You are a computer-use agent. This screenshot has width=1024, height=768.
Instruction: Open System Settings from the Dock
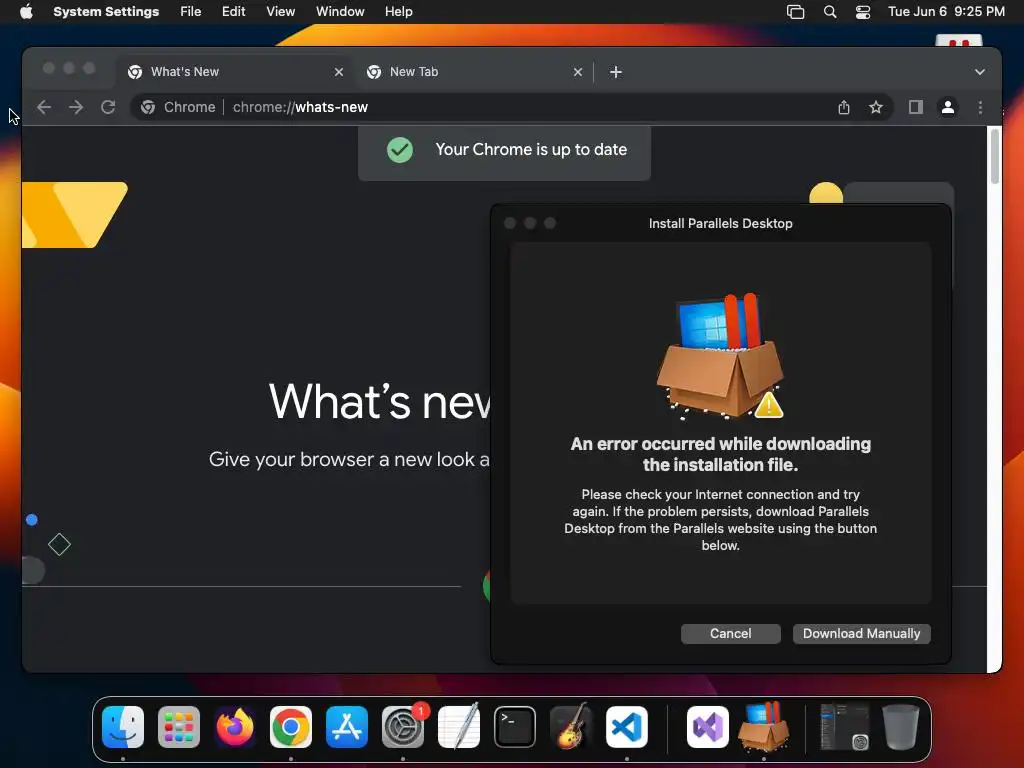click(403, 727)
